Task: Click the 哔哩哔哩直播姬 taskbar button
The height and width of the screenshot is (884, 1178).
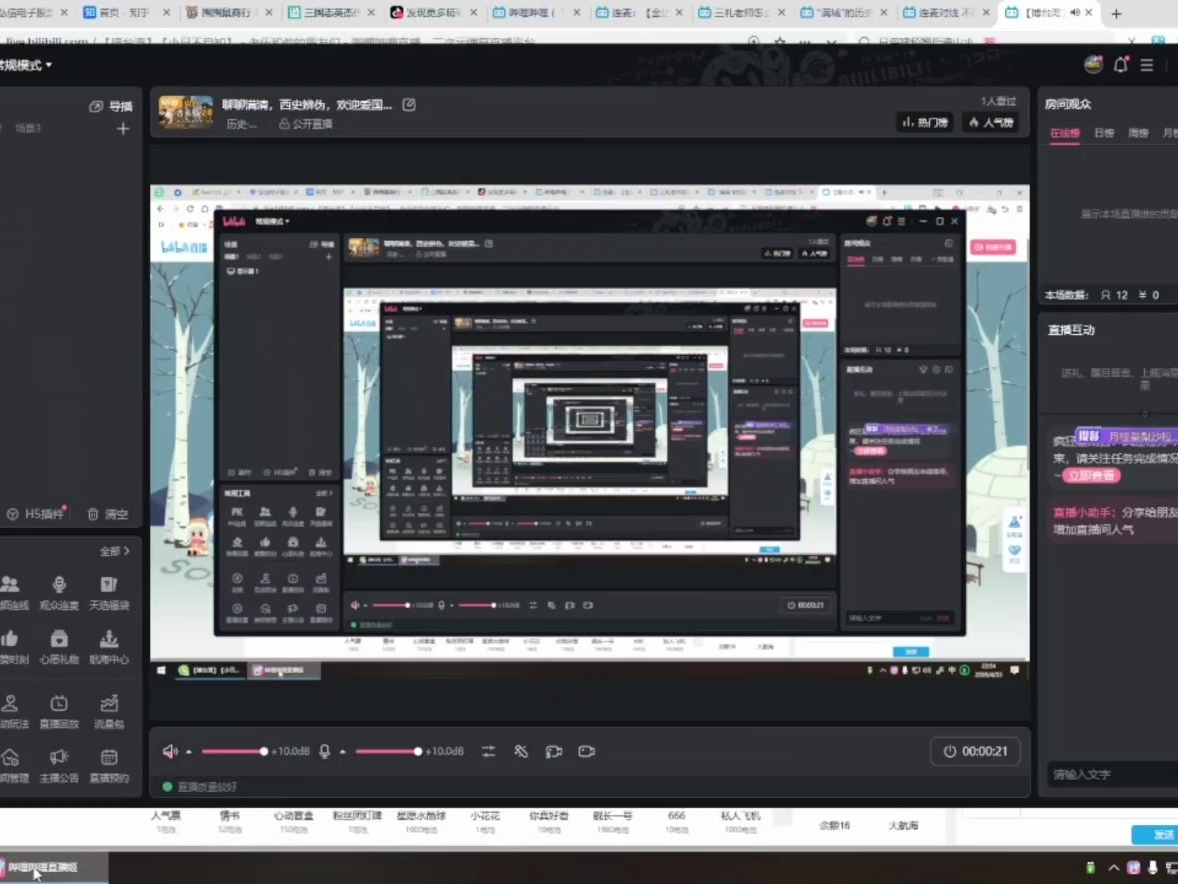Action: [53, 867]
